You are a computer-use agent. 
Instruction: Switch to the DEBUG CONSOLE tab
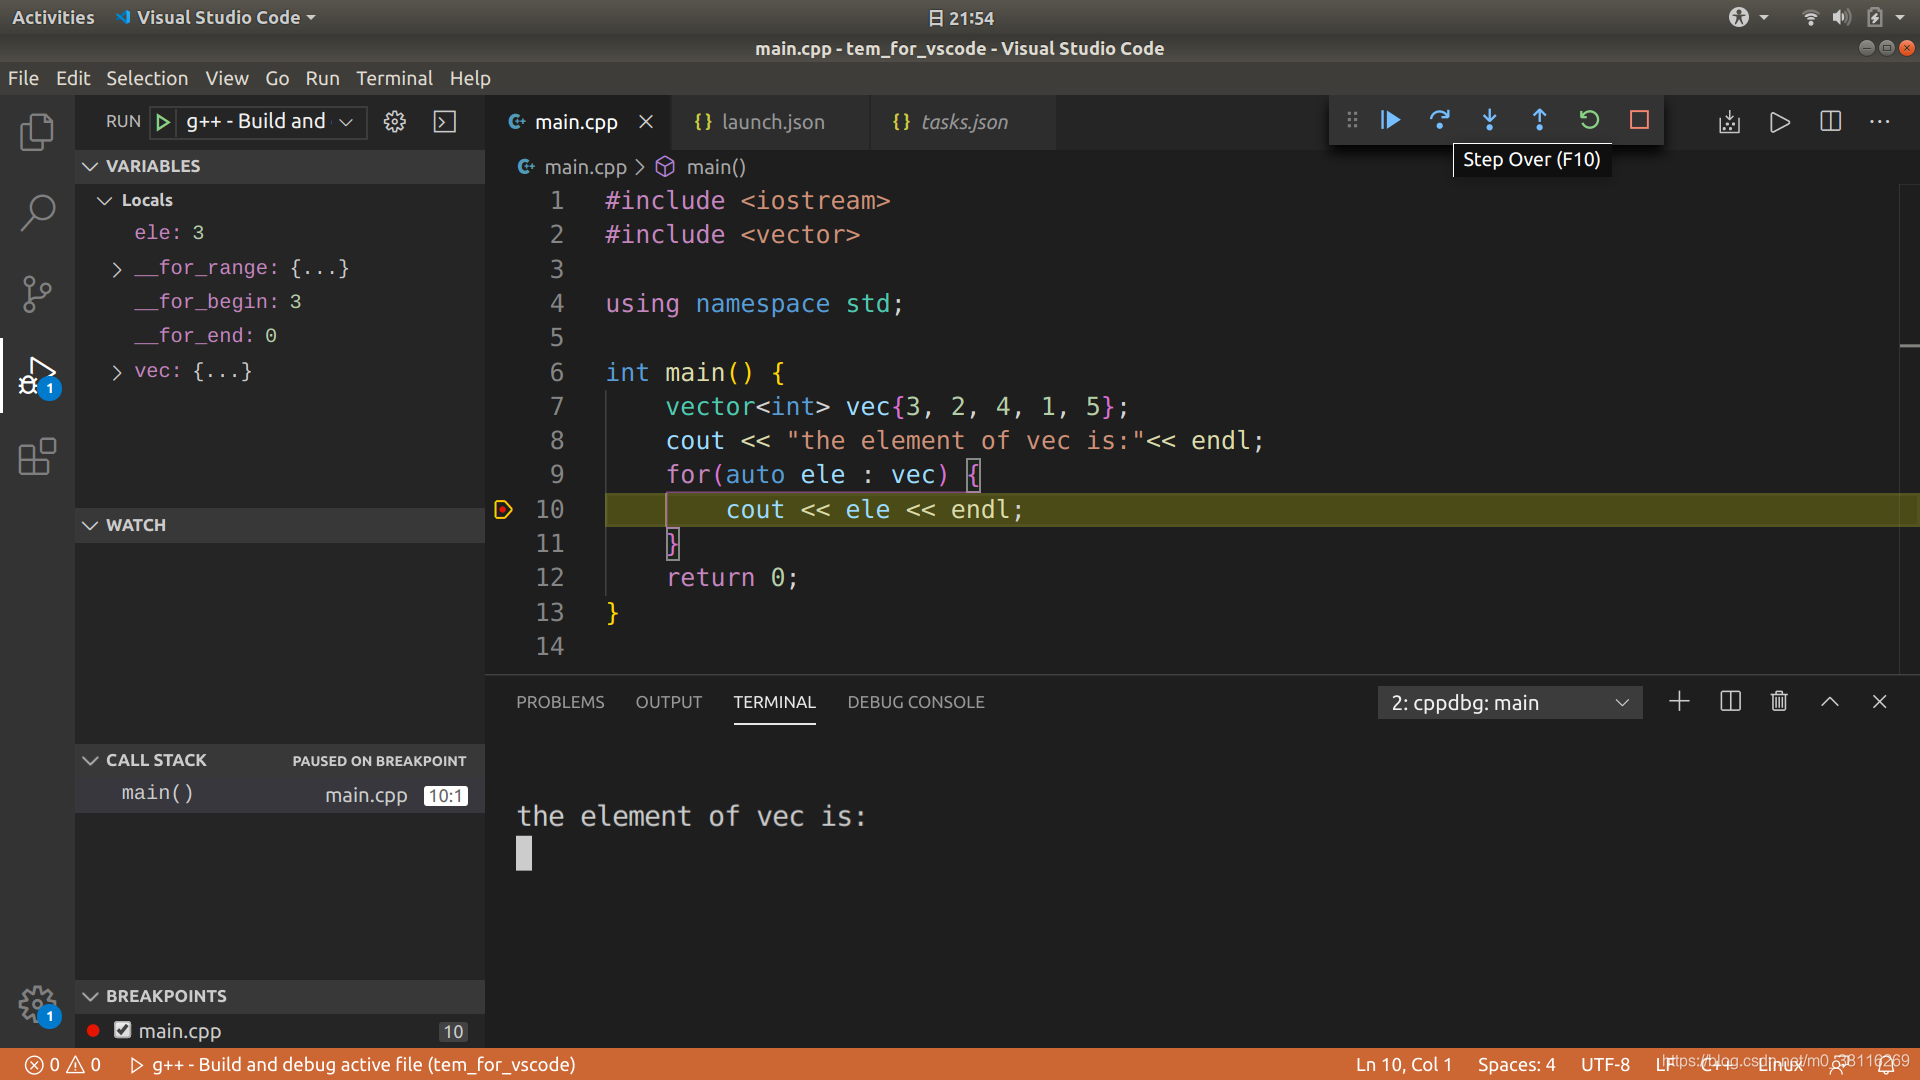(x=915, y=702)
